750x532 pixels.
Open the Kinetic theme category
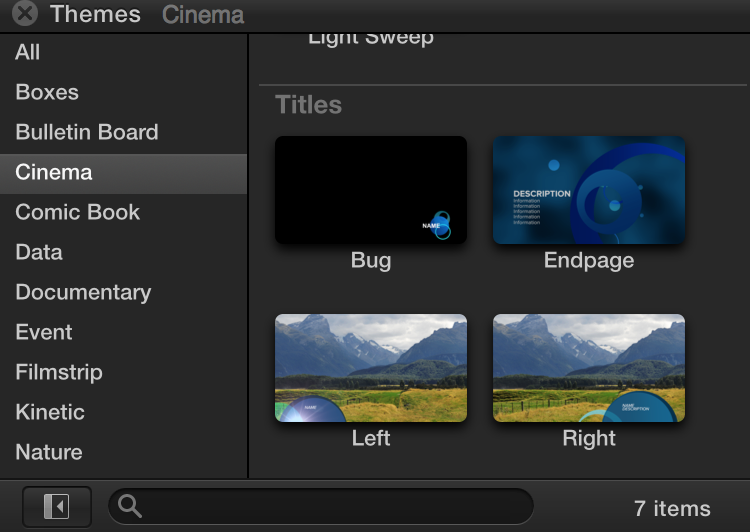(x=50, y=412)
